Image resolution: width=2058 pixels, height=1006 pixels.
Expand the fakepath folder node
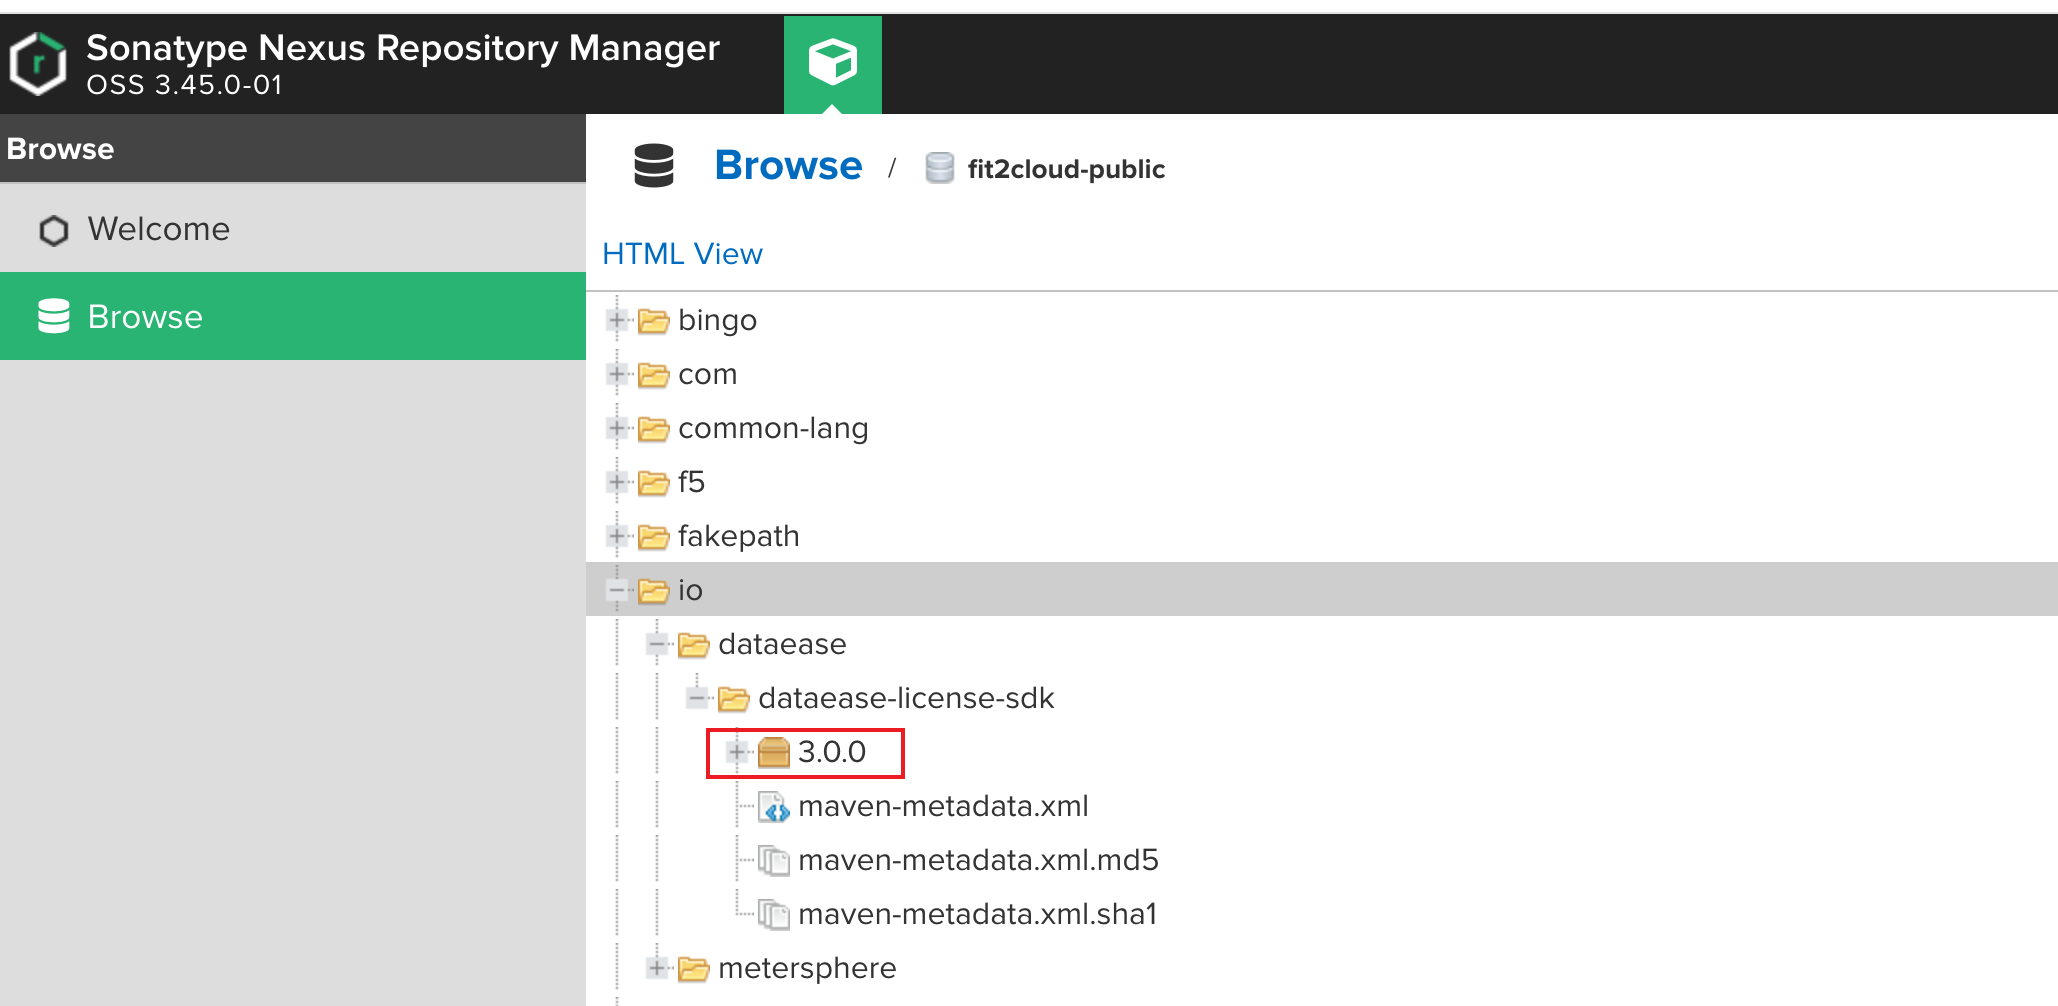[x=617, y=536]
